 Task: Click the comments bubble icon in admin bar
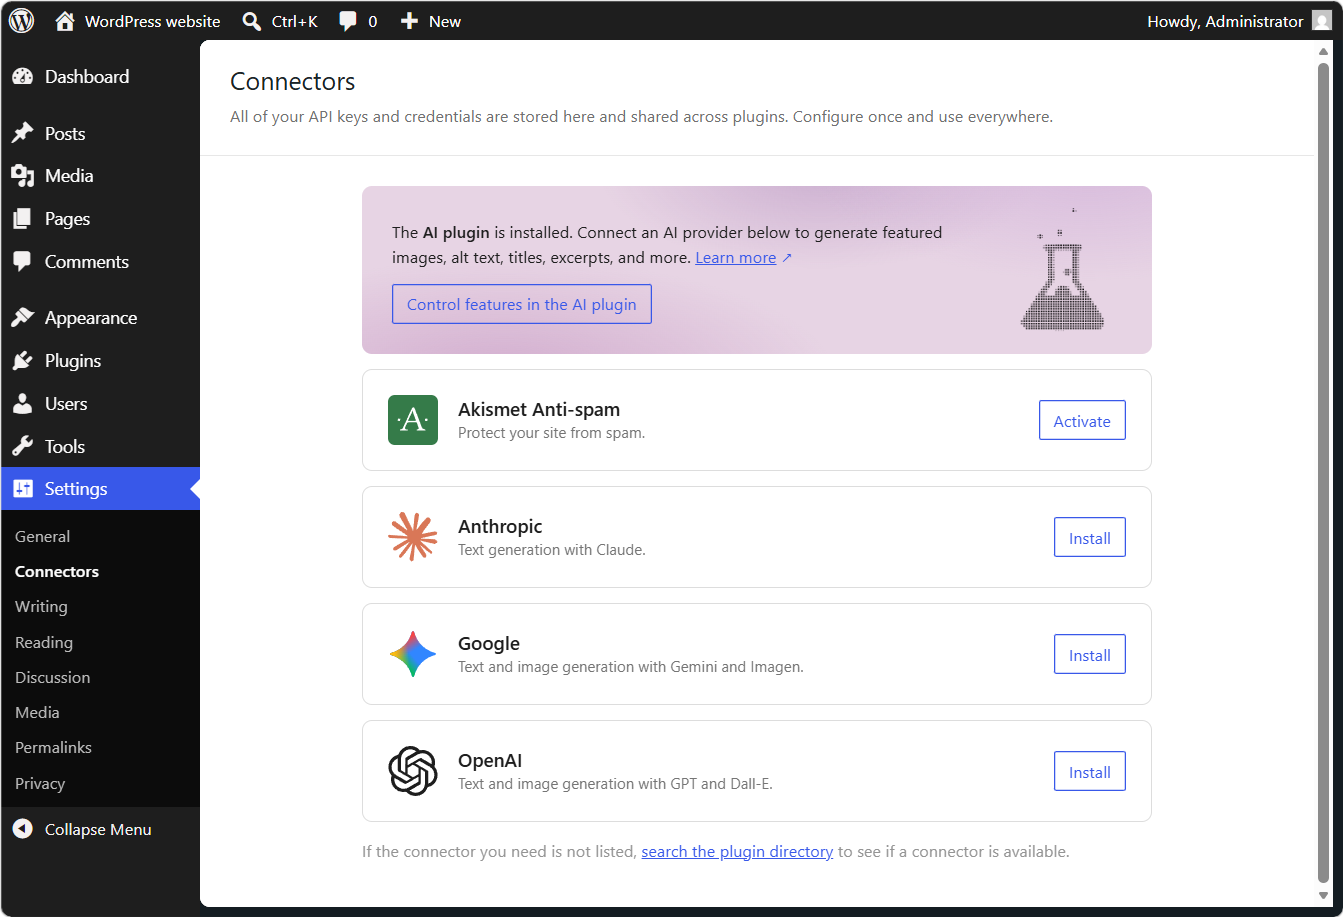[x=348, y=21]
